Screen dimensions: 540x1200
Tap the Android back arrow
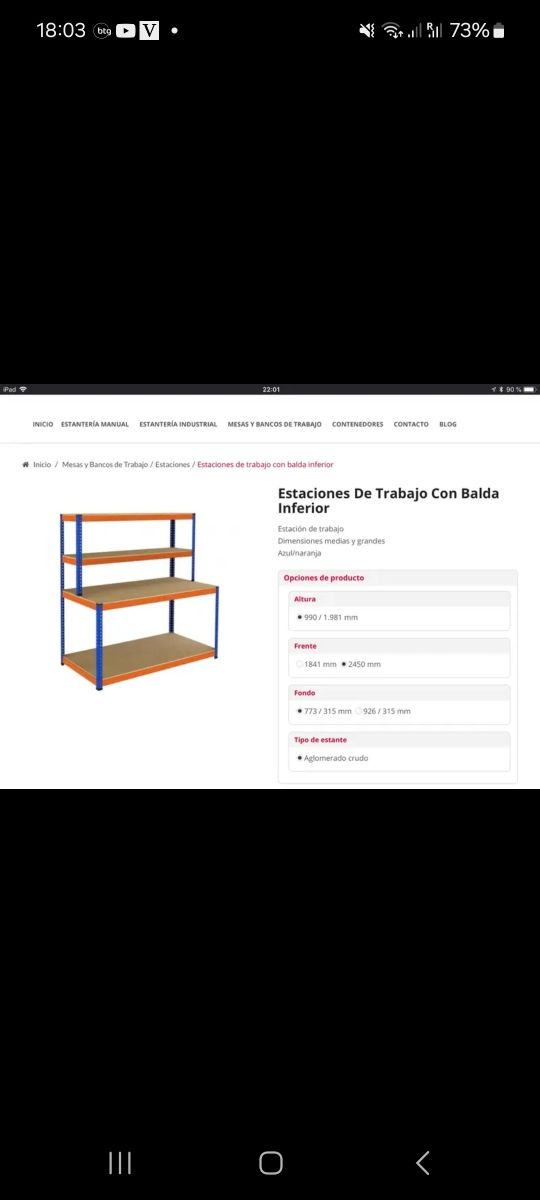click(x=422, y=1162)
